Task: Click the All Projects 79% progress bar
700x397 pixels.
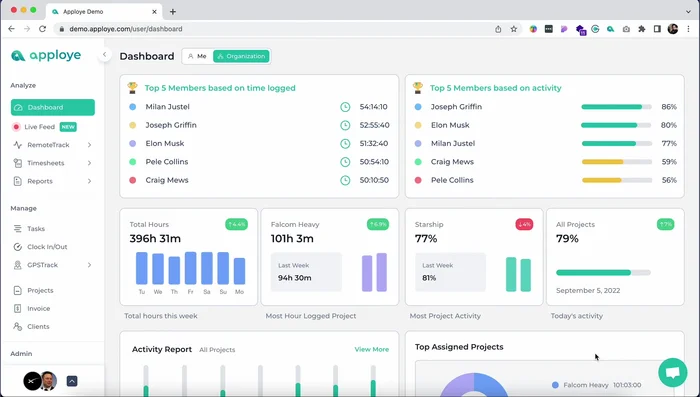Action: pos(603,272)
